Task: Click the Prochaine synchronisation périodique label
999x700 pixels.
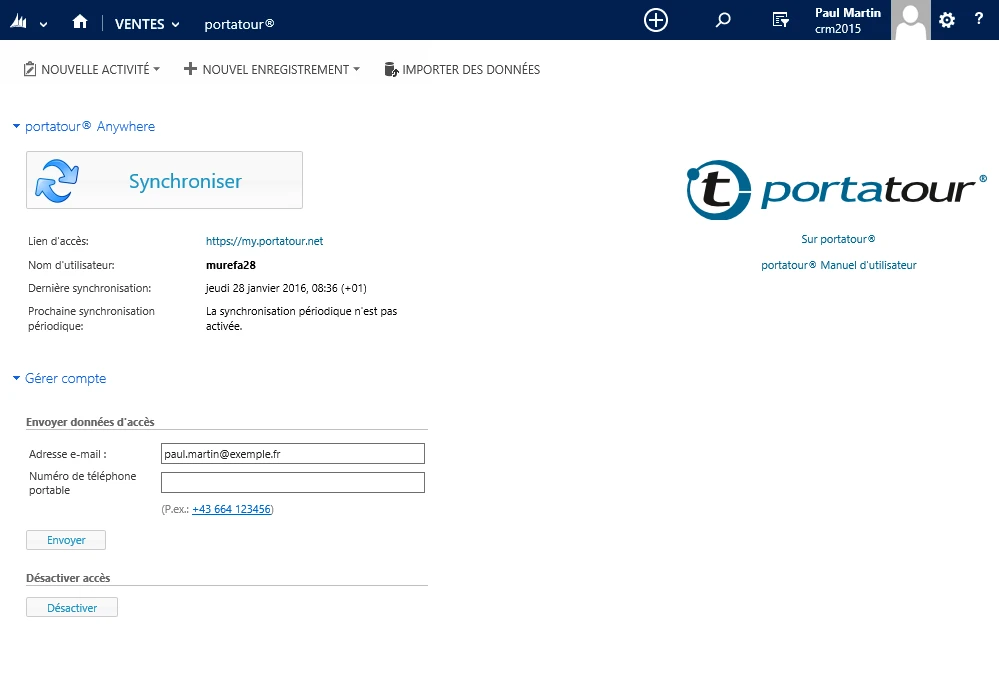Action: (91, 318)
